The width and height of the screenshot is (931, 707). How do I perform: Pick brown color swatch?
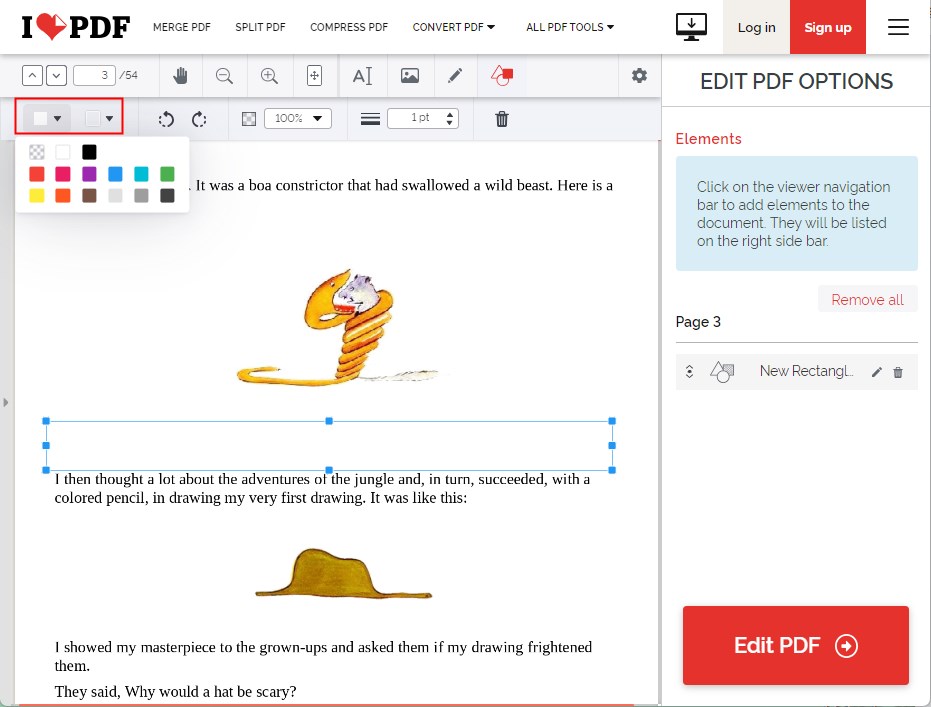89,195
